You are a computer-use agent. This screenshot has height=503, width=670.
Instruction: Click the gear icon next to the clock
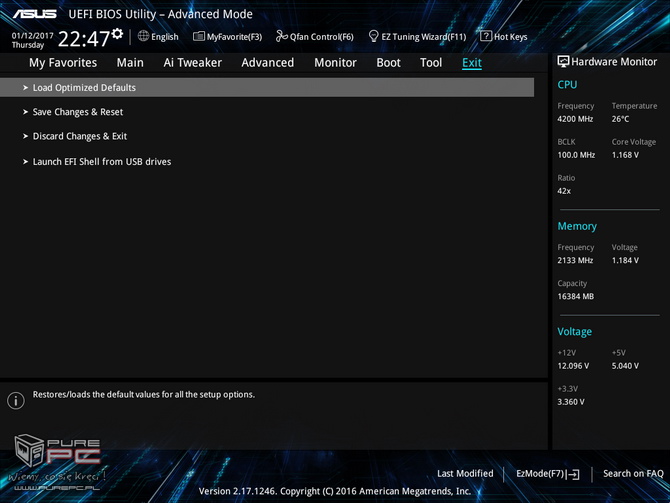[x=117, y=34]
